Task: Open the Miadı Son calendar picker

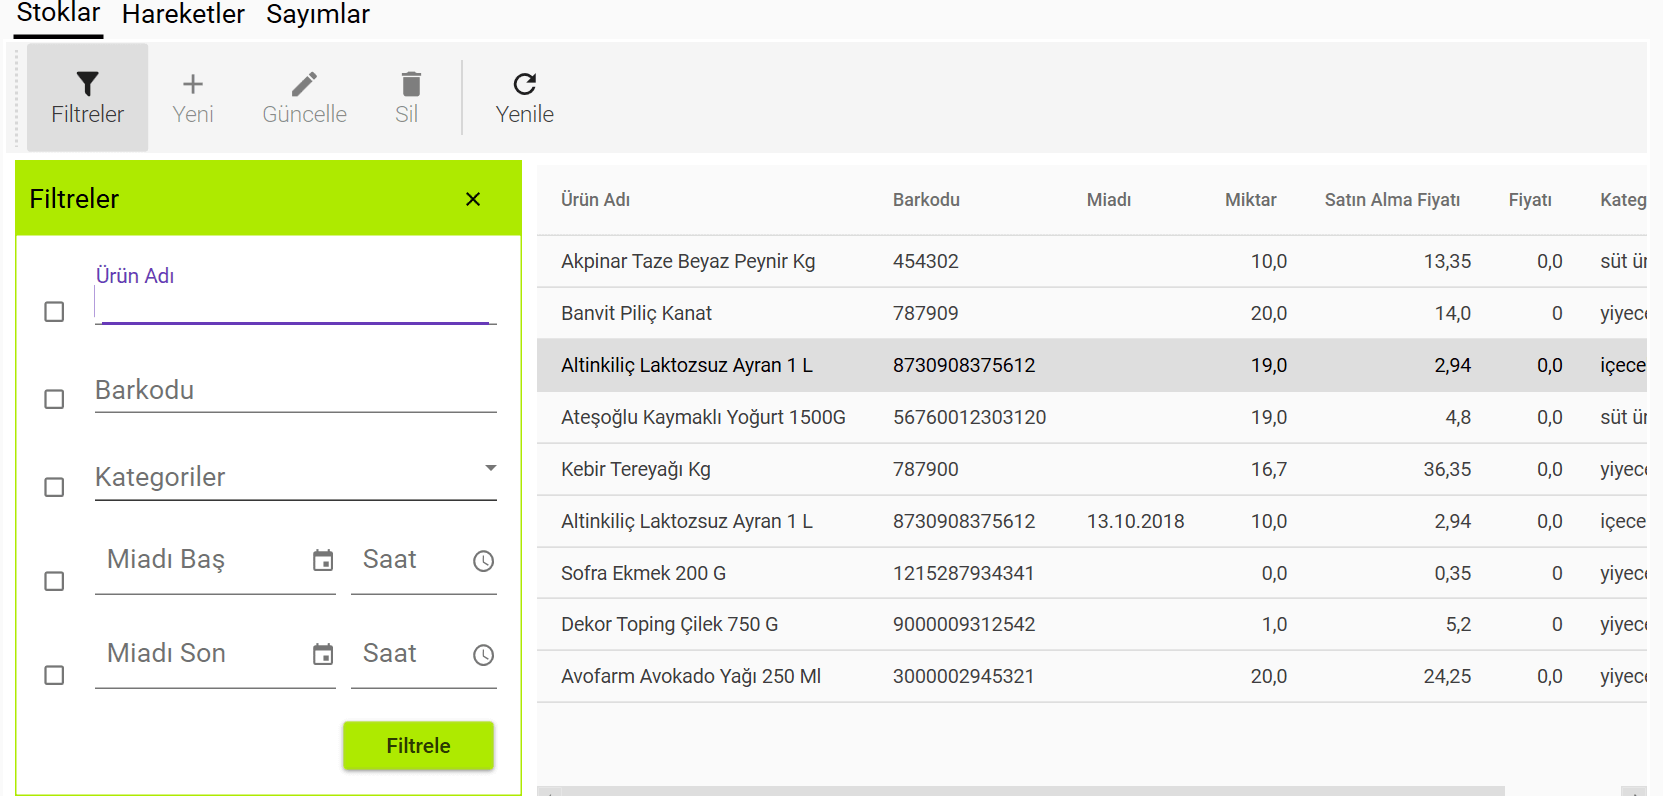Action: (x=323, y=655)
